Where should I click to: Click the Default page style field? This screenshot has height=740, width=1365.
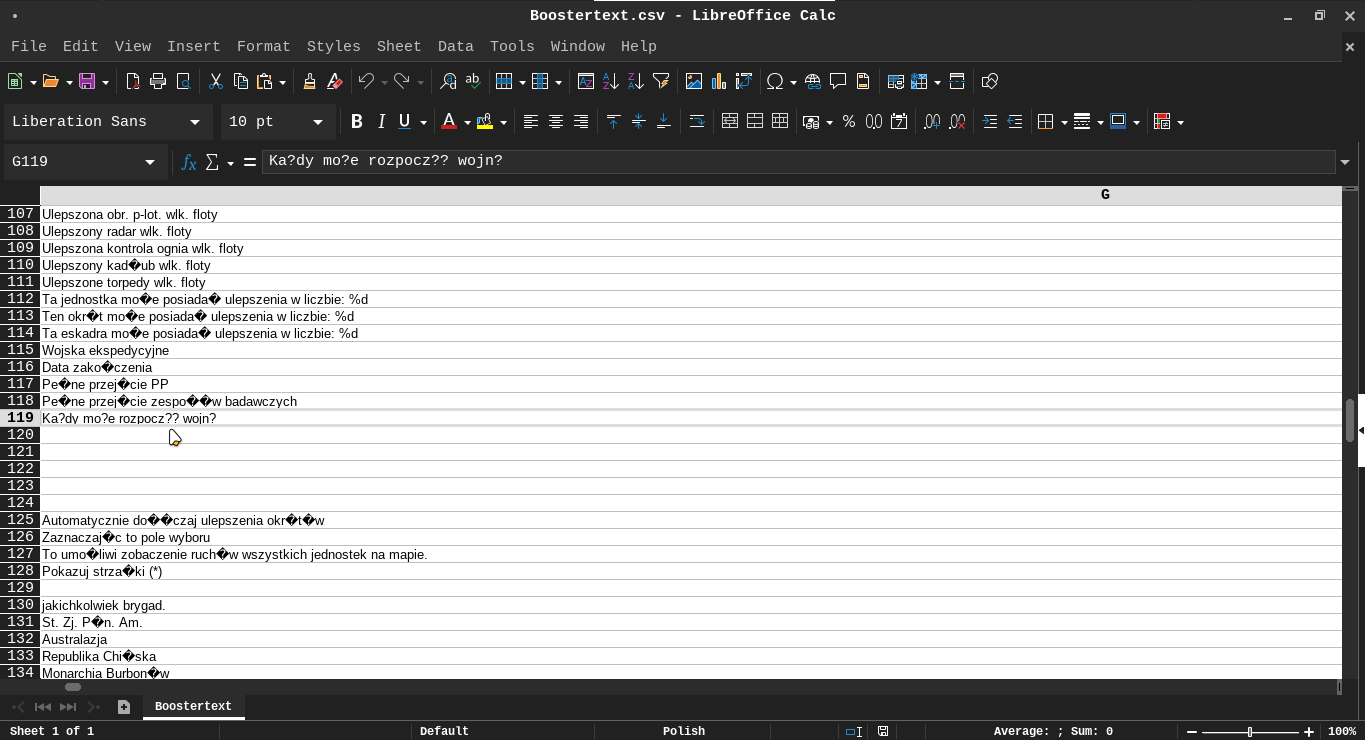point(444,731)
